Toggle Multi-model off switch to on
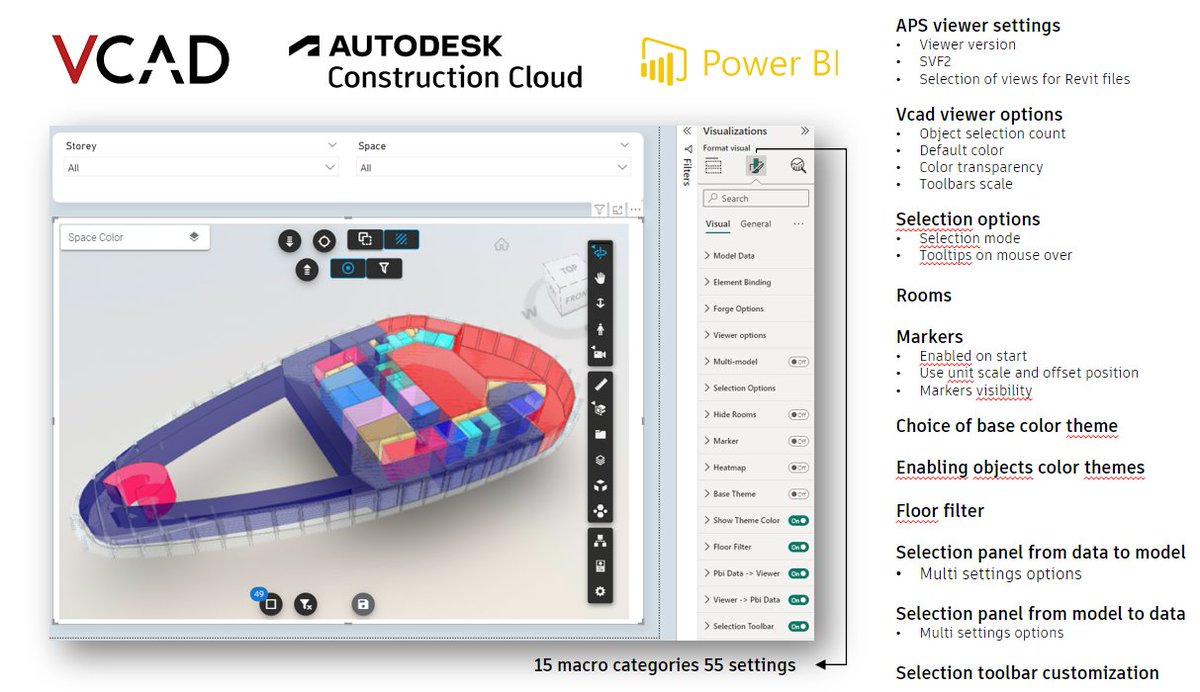The image size is (1200, 692). 798,361
